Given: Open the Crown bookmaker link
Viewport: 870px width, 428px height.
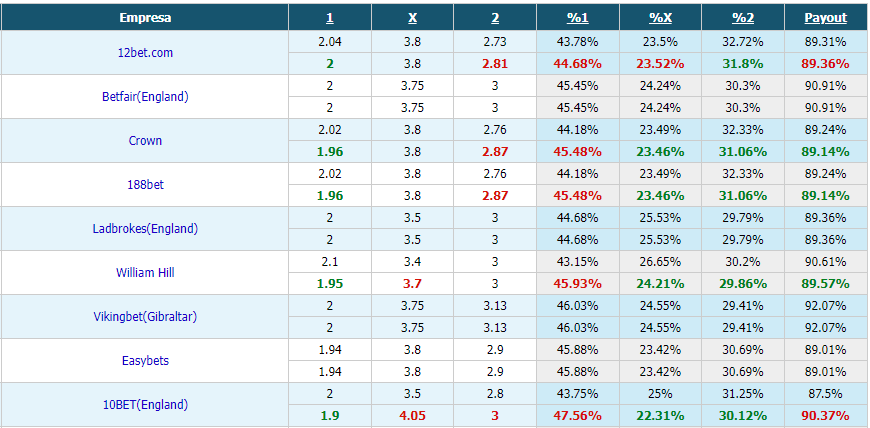Looking at the screenshot, I should click(x=145, y=140).
